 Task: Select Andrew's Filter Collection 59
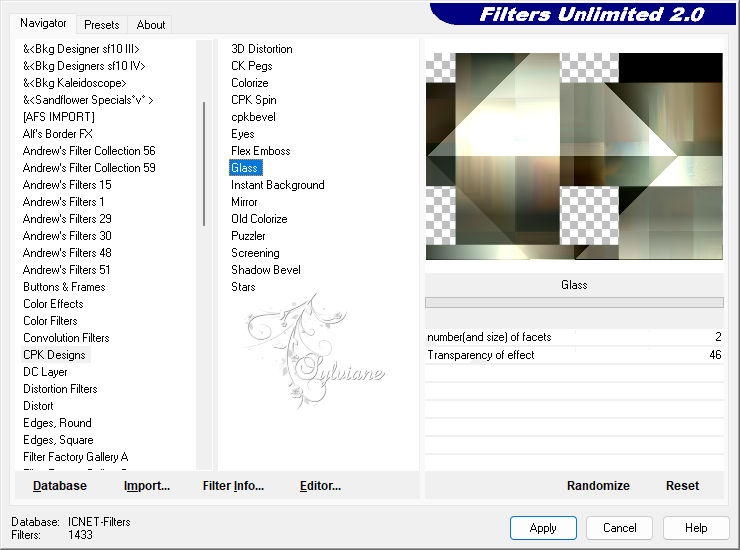click(x=89, y=168)
